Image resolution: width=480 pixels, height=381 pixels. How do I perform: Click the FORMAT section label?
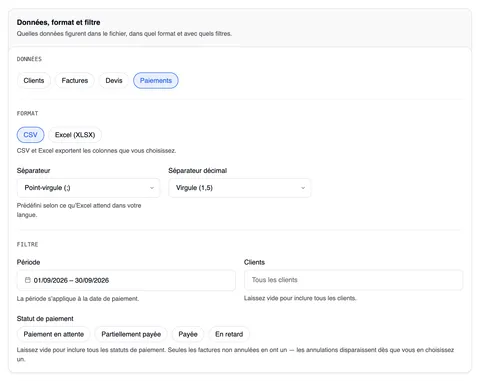tap(27, 113)
